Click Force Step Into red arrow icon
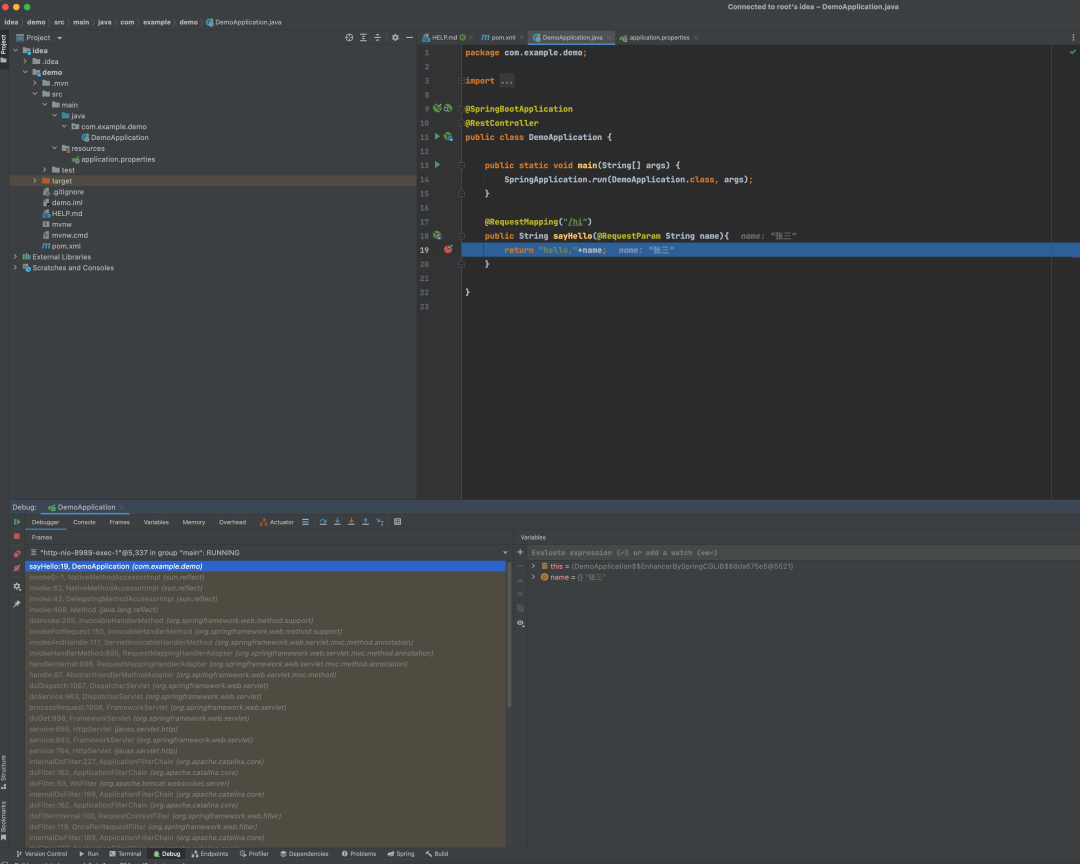This screenshot has width=1080, height=864. click(351, 522)
